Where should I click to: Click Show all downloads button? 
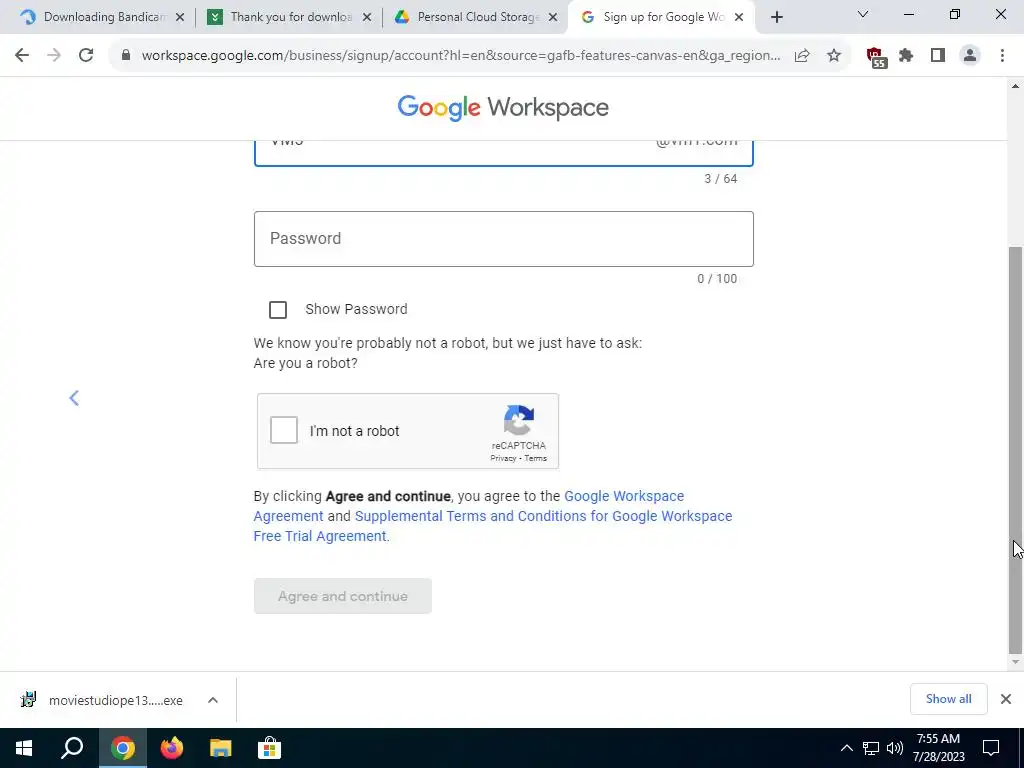pos(948,699)
